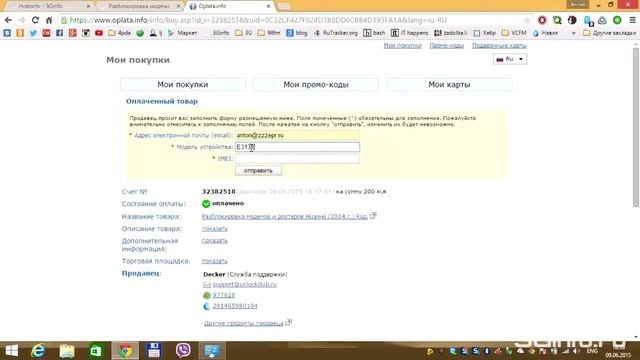Image resolution: width=640 pixels, height=360 pixels.
Task: Show the Описание товара details
Action: tap(214, 229)
